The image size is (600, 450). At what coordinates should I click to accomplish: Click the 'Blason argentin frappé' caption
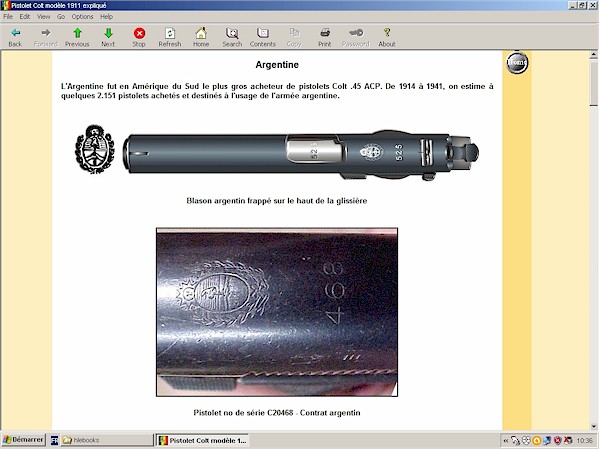click(x=277, y=201)
